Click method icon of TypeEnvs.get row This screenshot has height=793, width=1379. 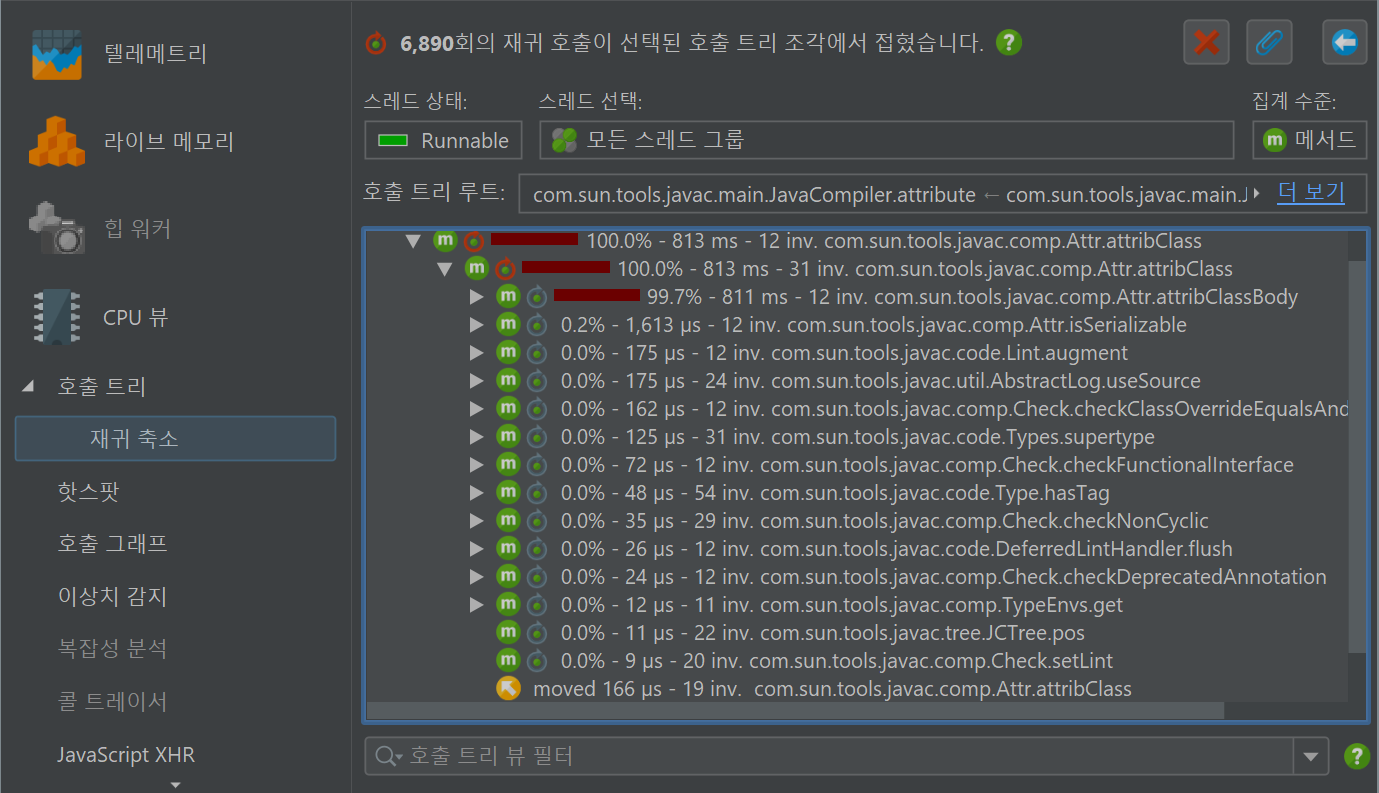pyautogui.click(x=509, y=605)
